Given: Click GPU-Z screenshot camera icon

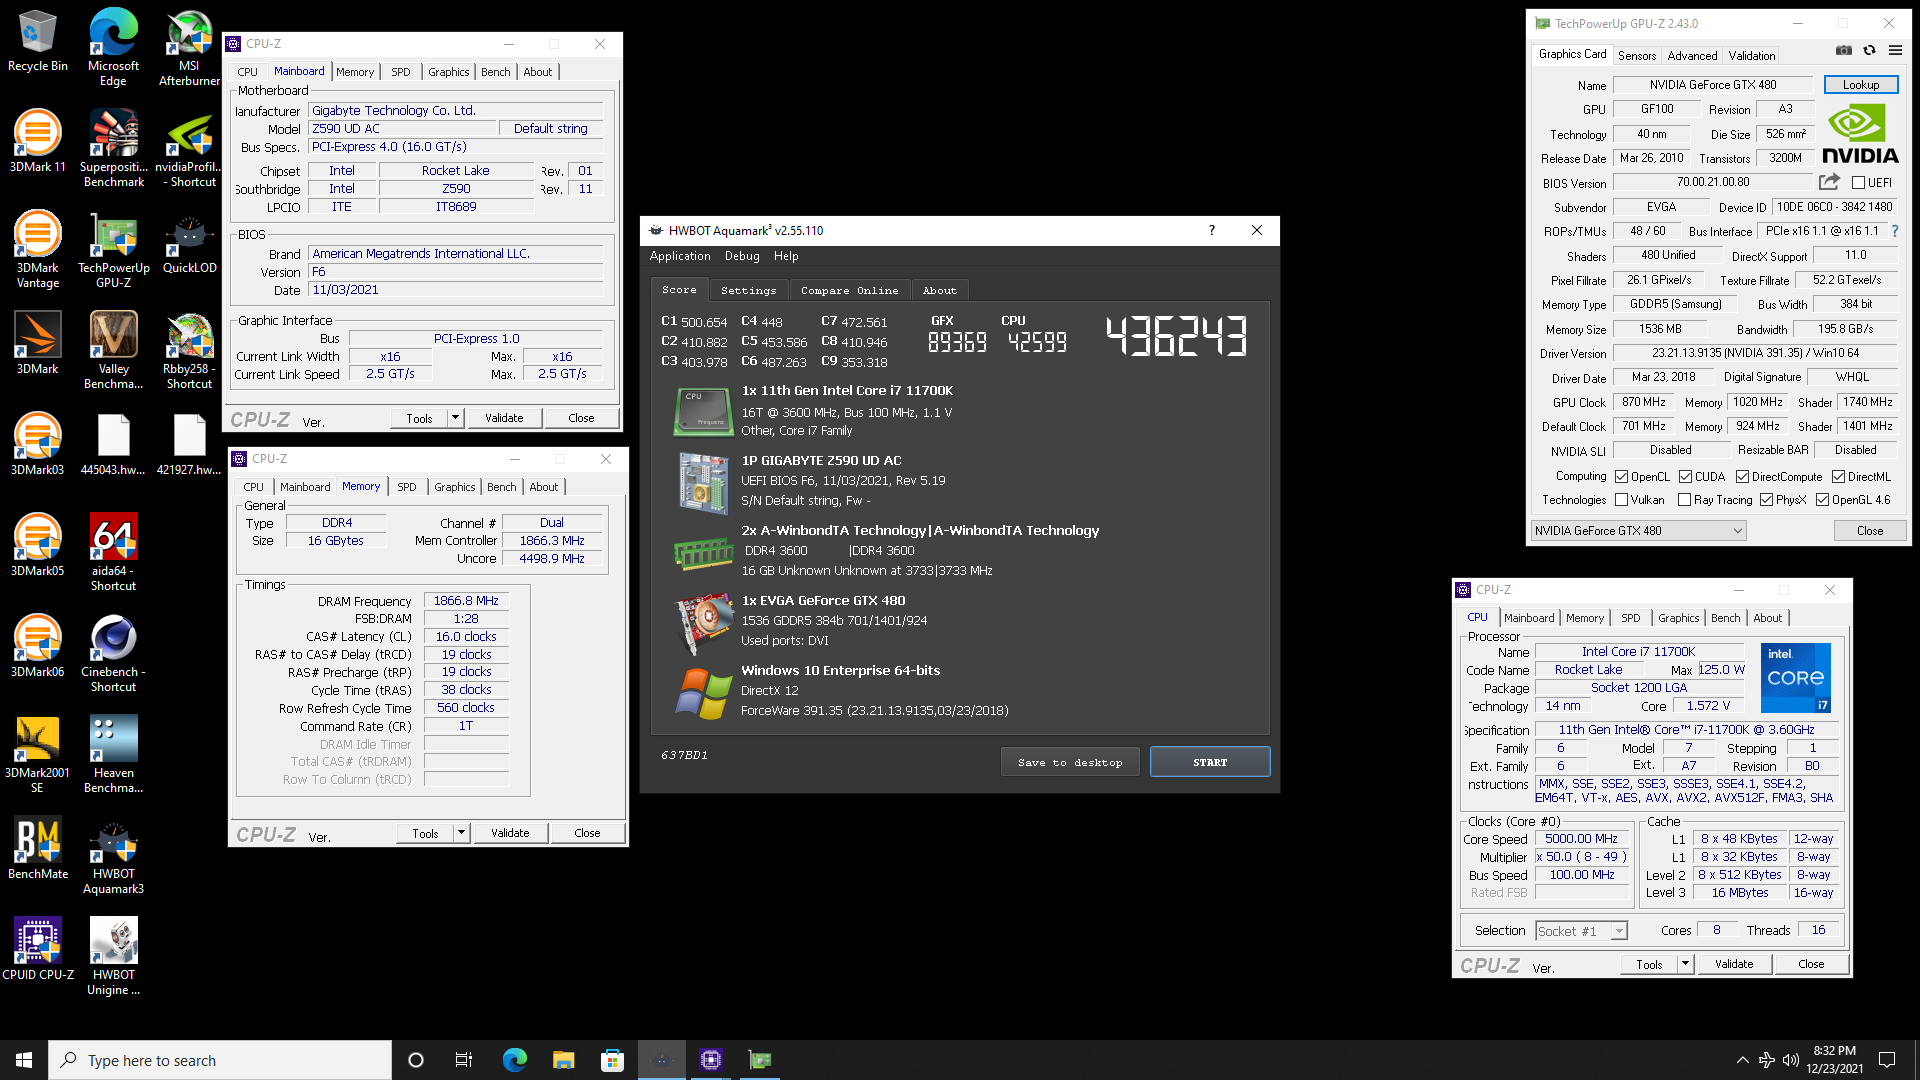Looking at the screenshot, I should click(1844, 50).
